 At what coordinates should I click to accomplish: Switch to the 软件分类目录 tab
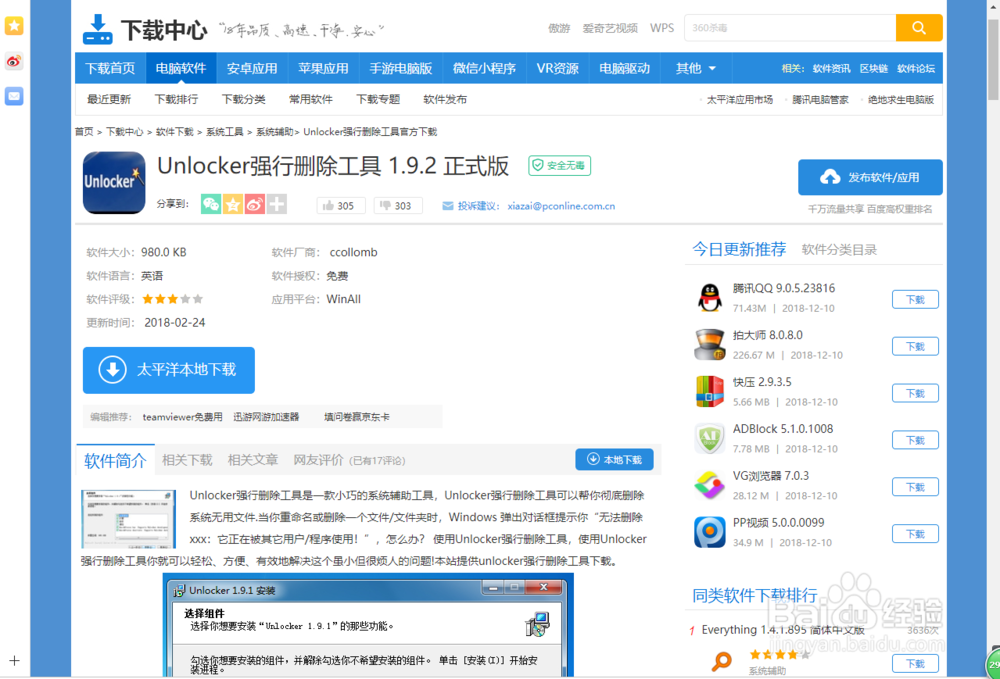point(839,250)
